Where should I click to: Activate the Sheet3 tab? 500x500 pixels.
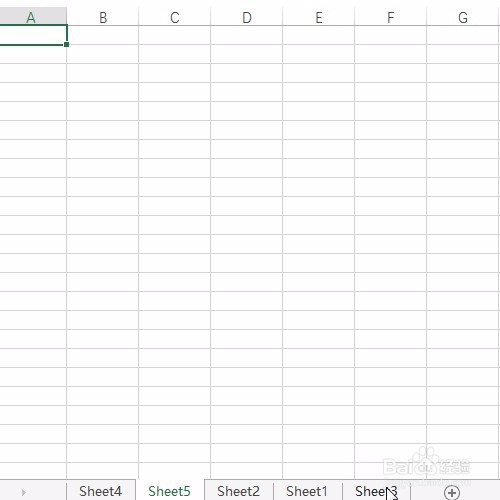[376, 491]
